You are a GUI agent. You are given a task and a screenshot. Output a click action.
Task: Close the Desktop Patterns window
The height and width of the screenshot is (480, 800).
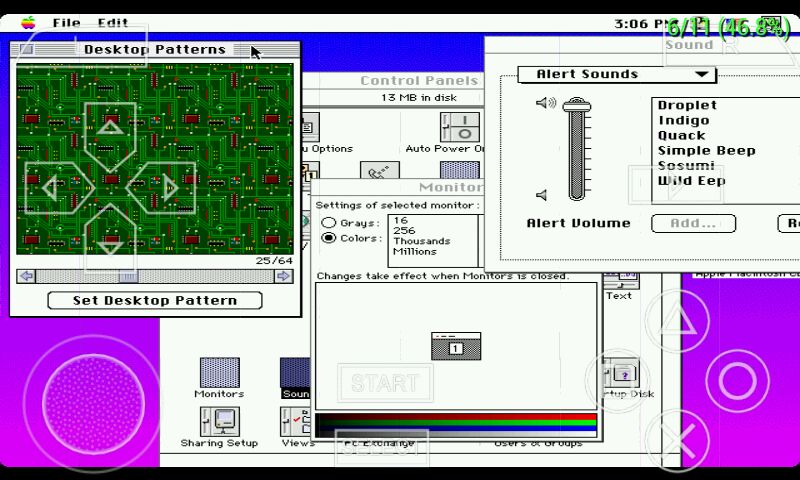pyautogui.click(x=27, y=49)
